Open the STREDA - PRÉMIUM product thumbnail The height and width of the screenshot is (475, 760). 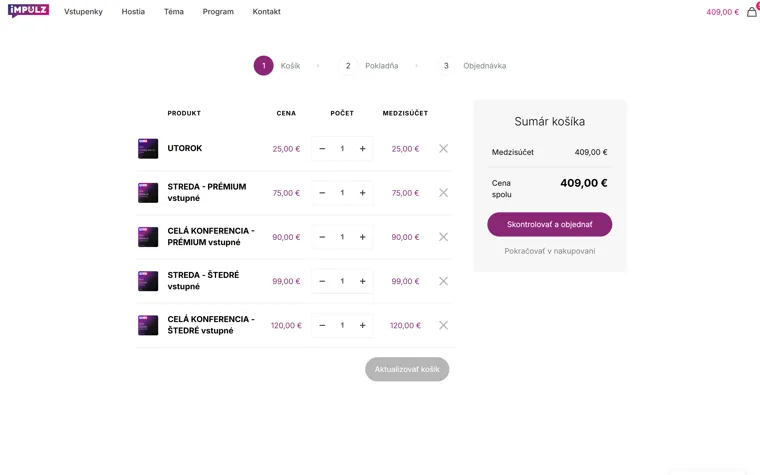coord(148,193)
